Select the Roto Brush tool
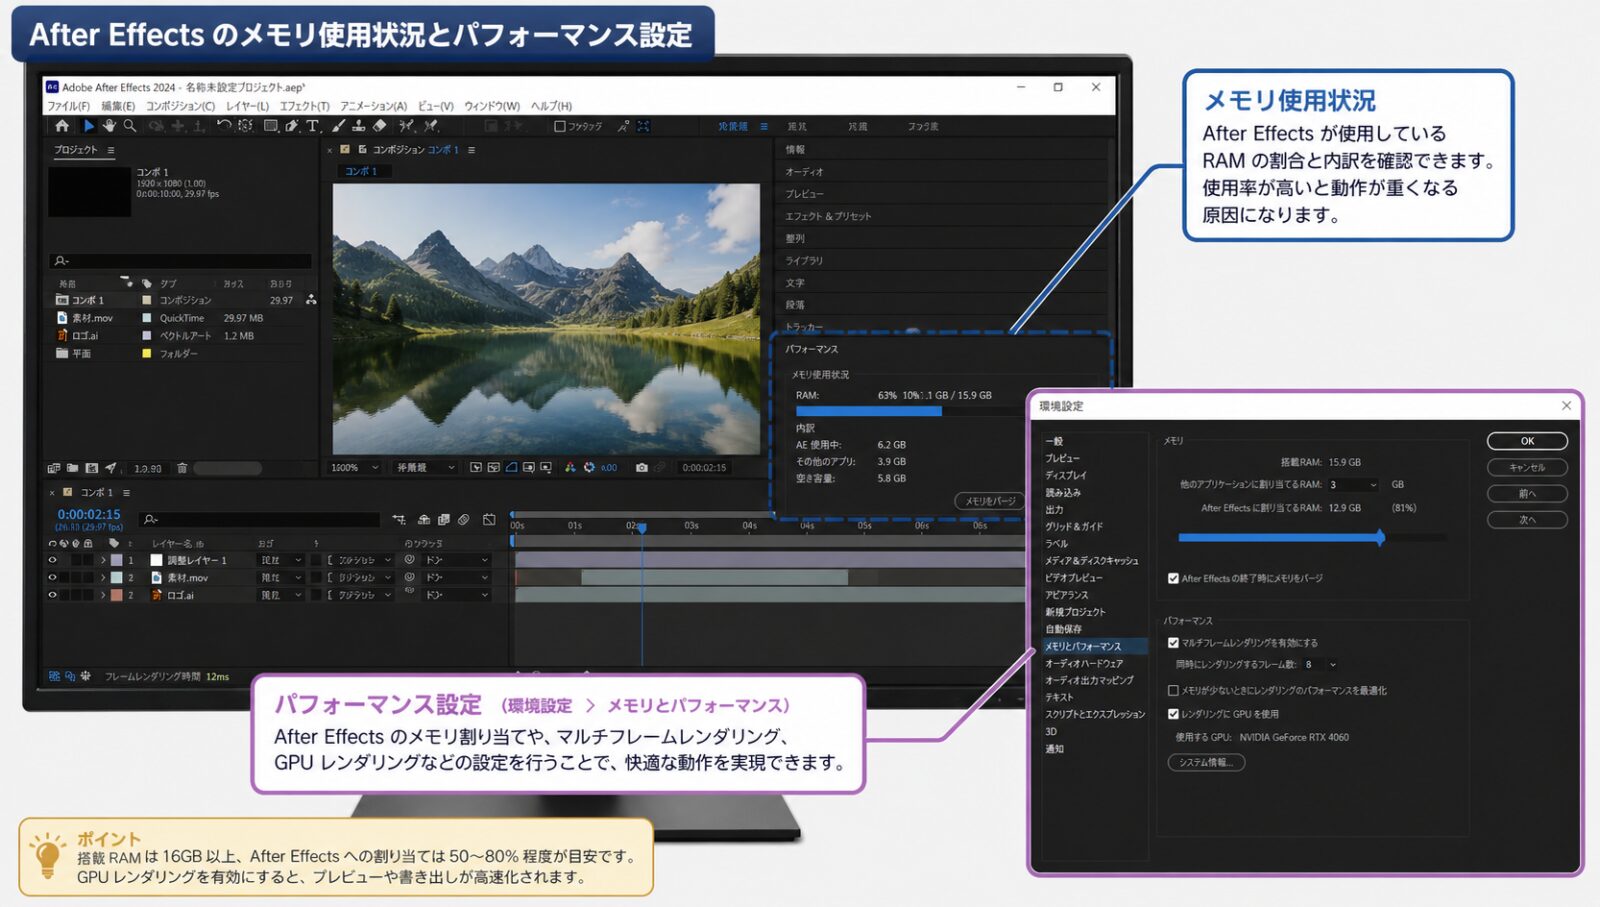This screenshot has height=907, width=1600. point(406,126)
